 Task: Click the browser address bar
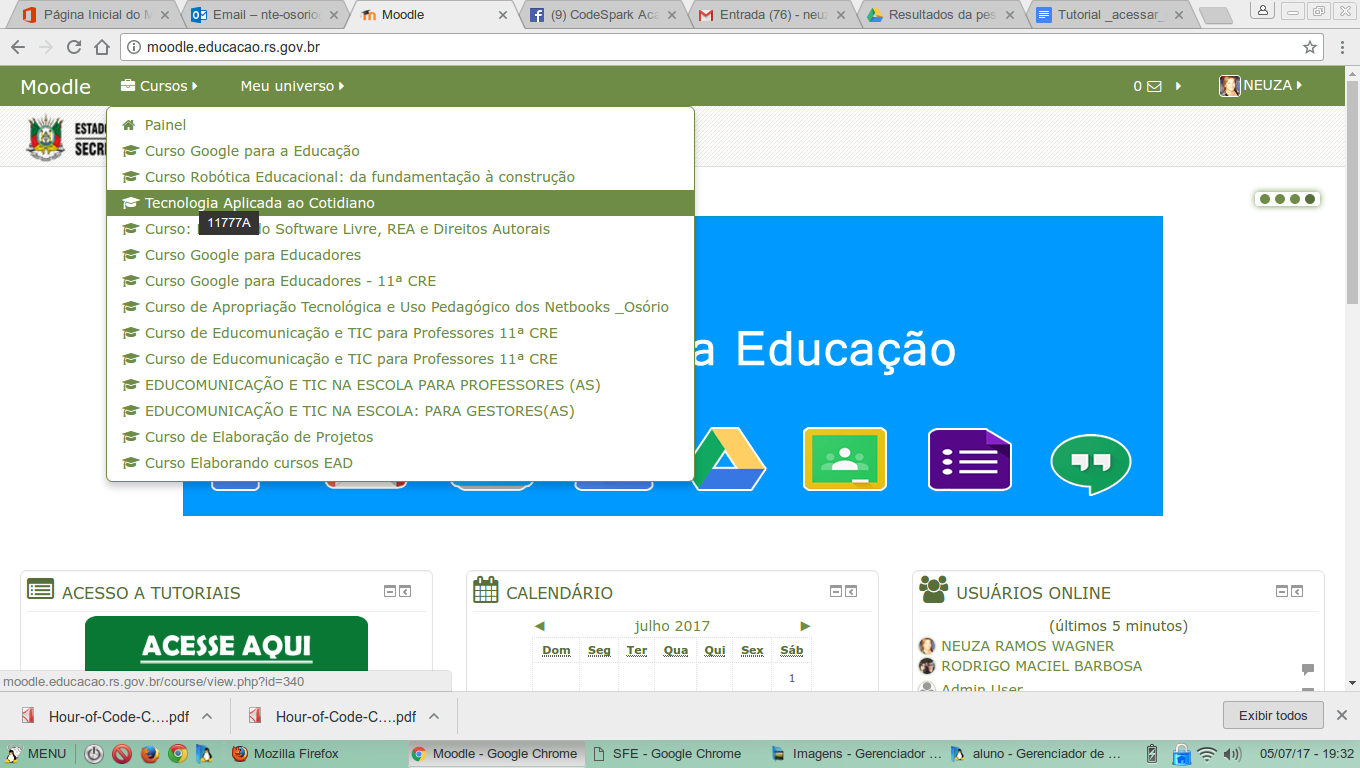coord(720,47)
